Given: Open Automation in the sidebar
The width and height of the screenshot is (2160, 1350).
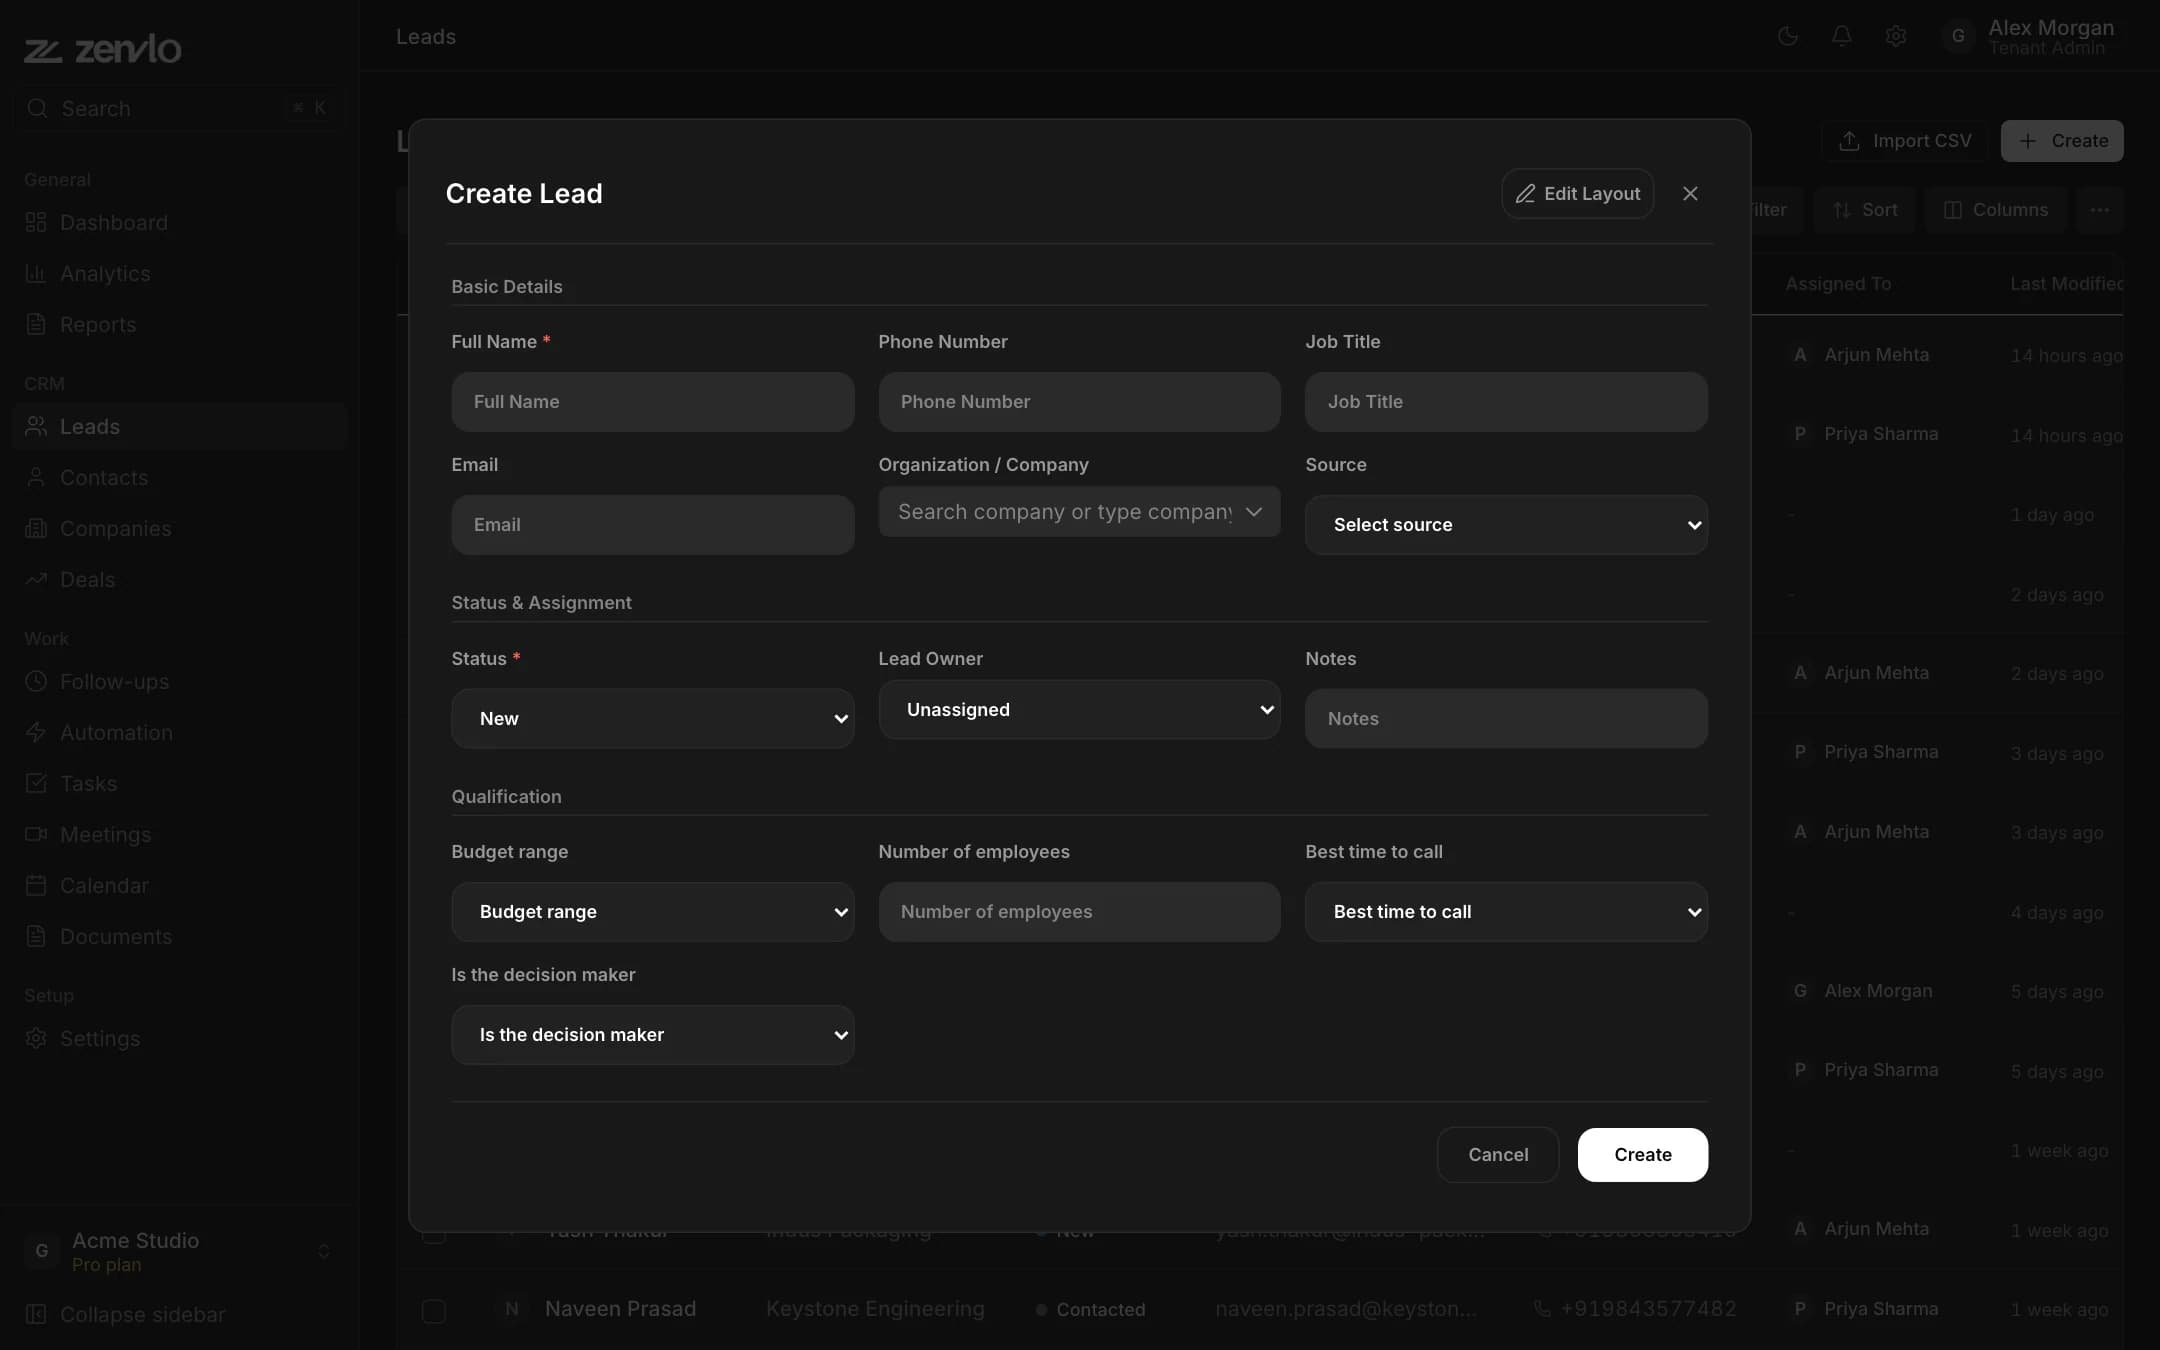Looking at the screenshot, I should click(180, 732).
